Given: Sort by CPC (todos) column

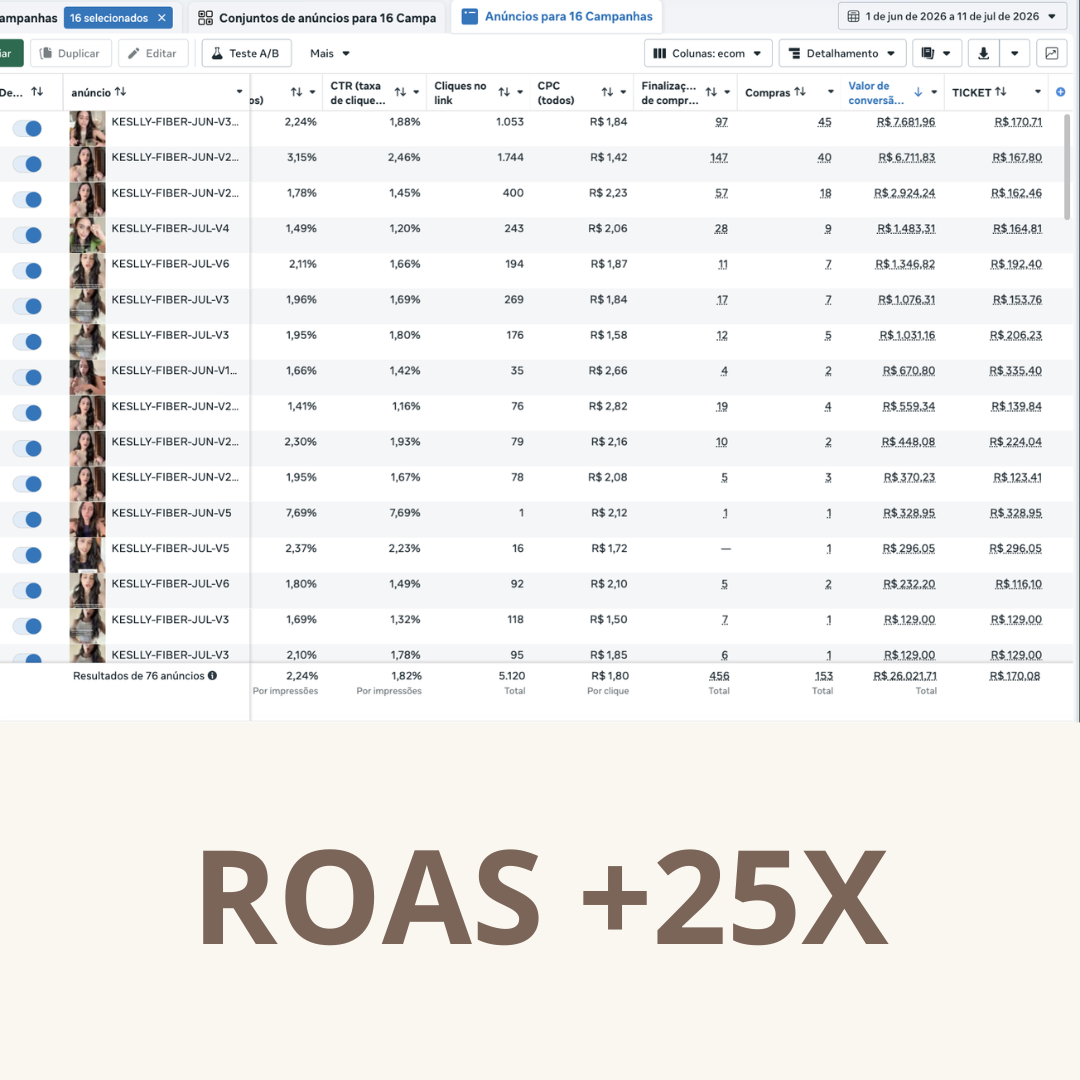Looking at the screenshot, I should click(x=607, y=92).
